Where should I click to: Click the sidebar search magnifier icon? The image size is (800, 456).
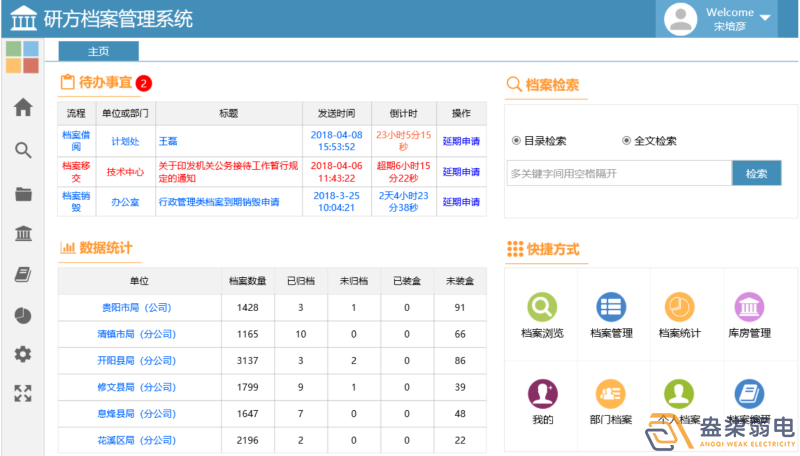point(22,150)
